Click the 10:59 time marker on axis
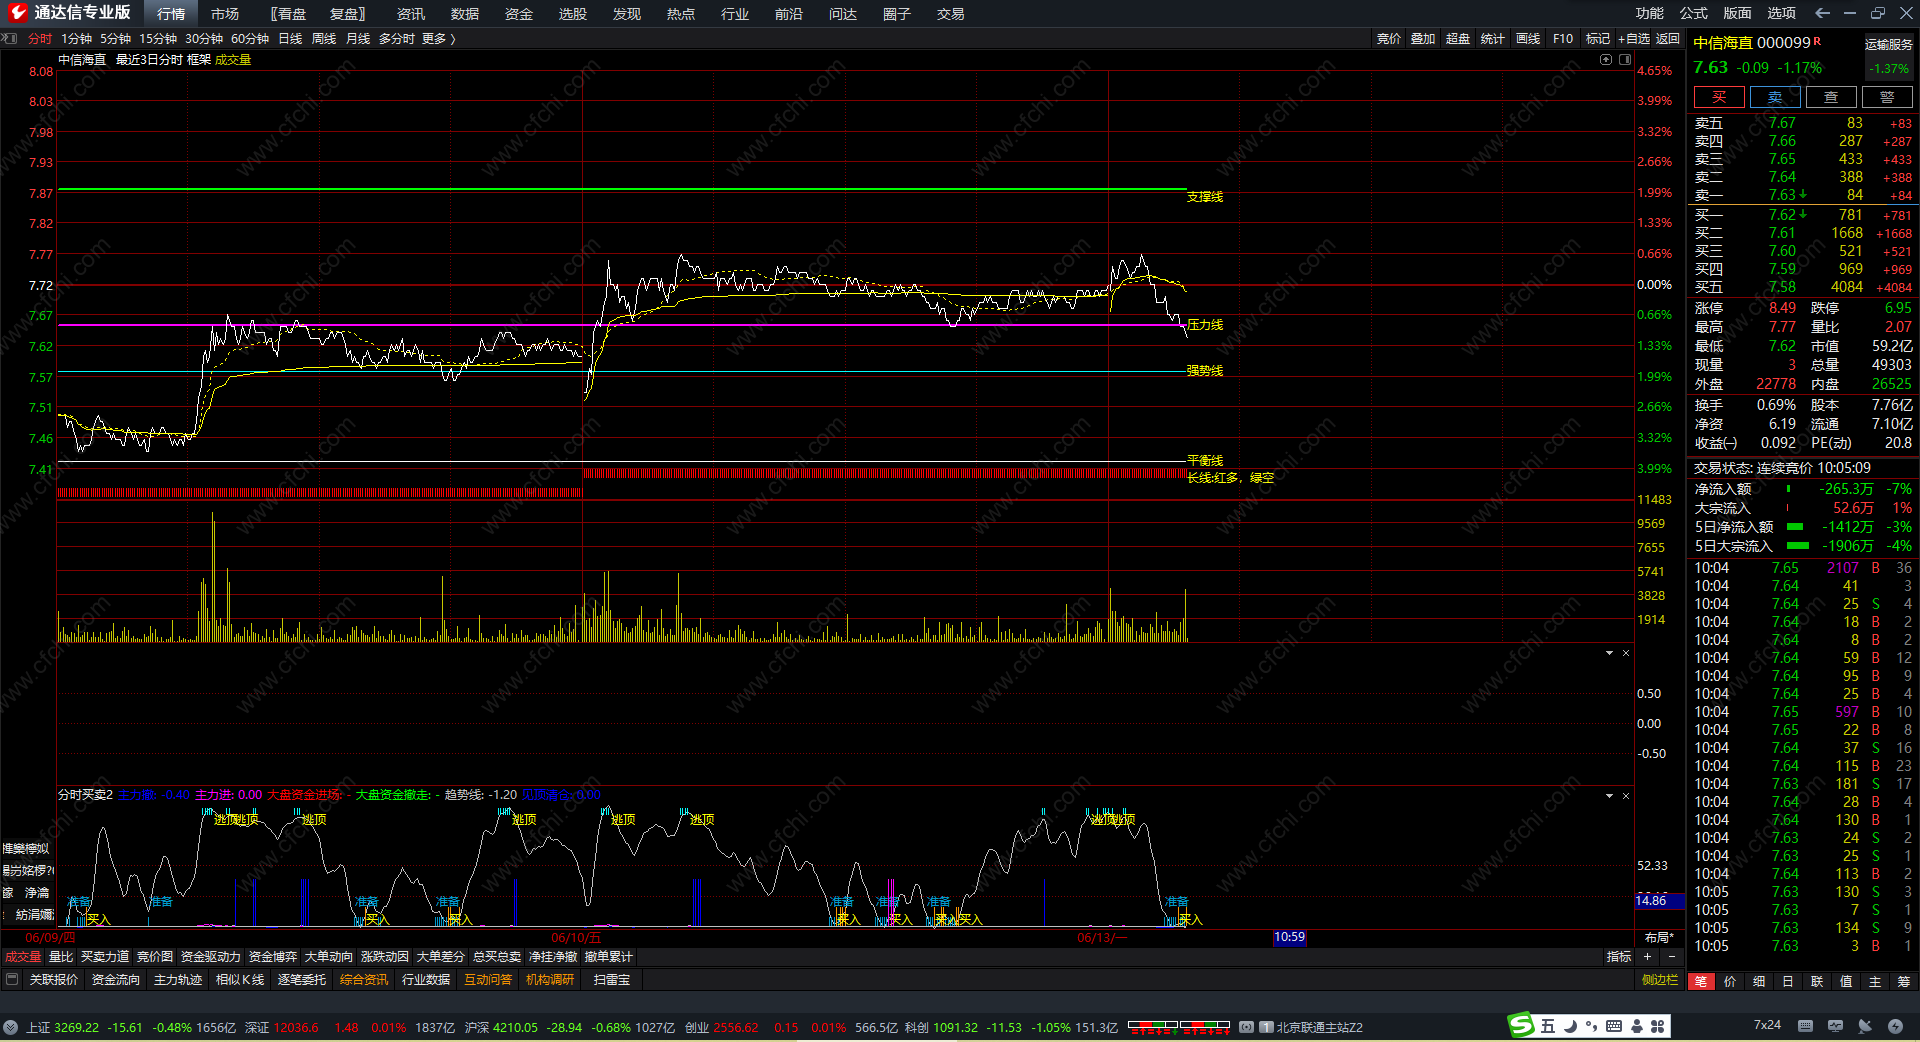The width and height of the screenshot is (1920, 1042). 1290,938
